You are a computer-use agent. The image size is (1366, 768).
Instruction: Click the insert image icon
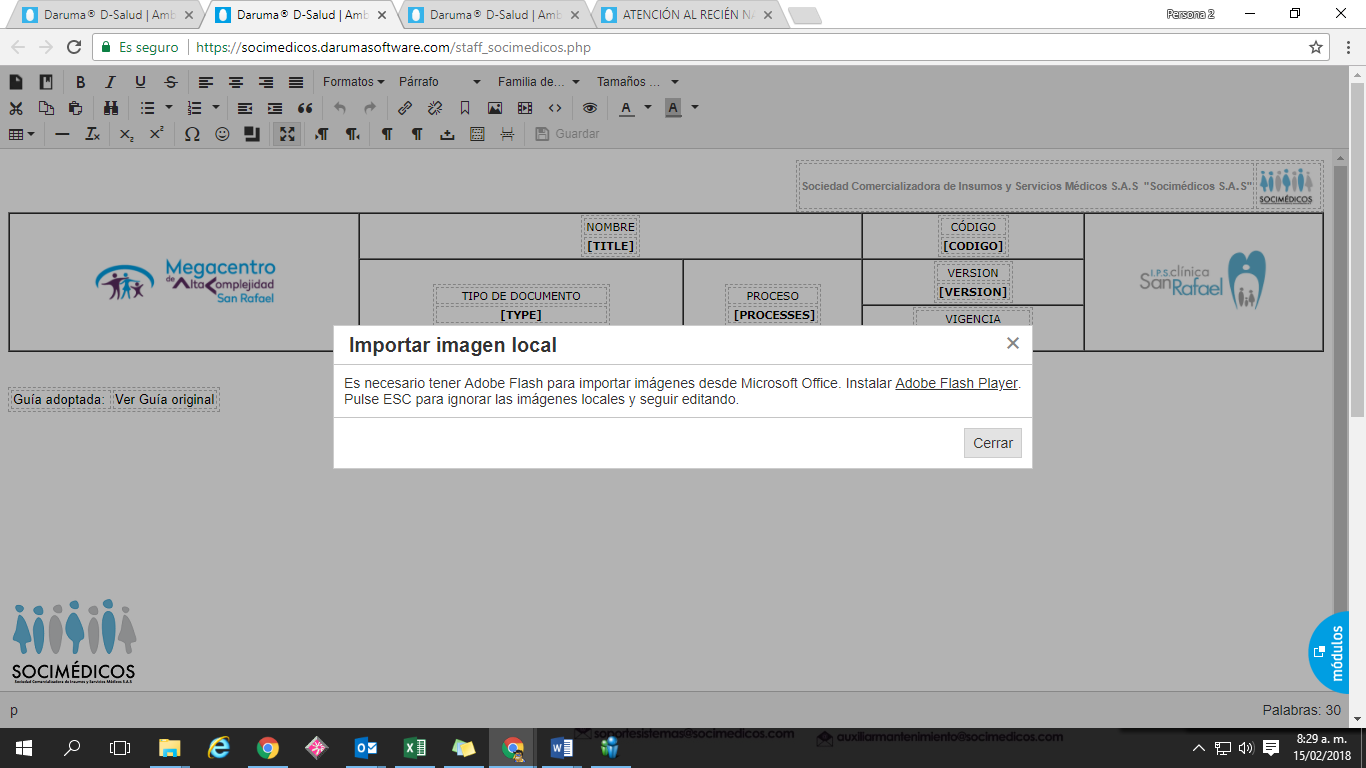[x=495, y=108]
